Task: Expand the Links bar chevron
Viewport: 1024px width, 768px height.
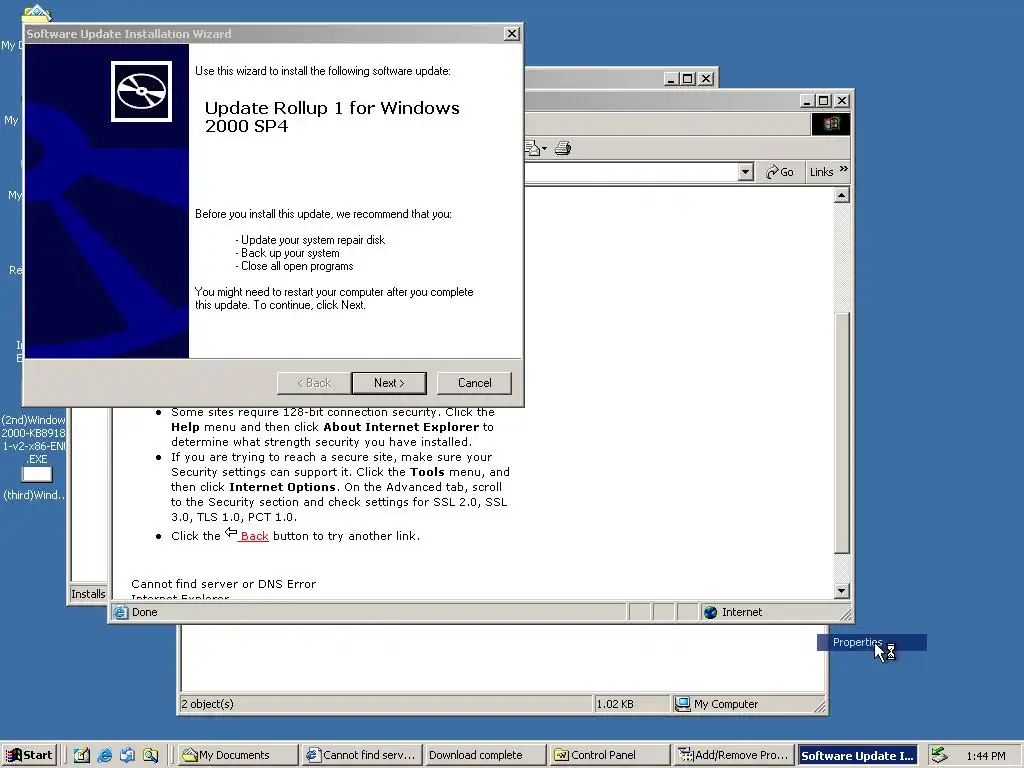Action: point(844,169)
